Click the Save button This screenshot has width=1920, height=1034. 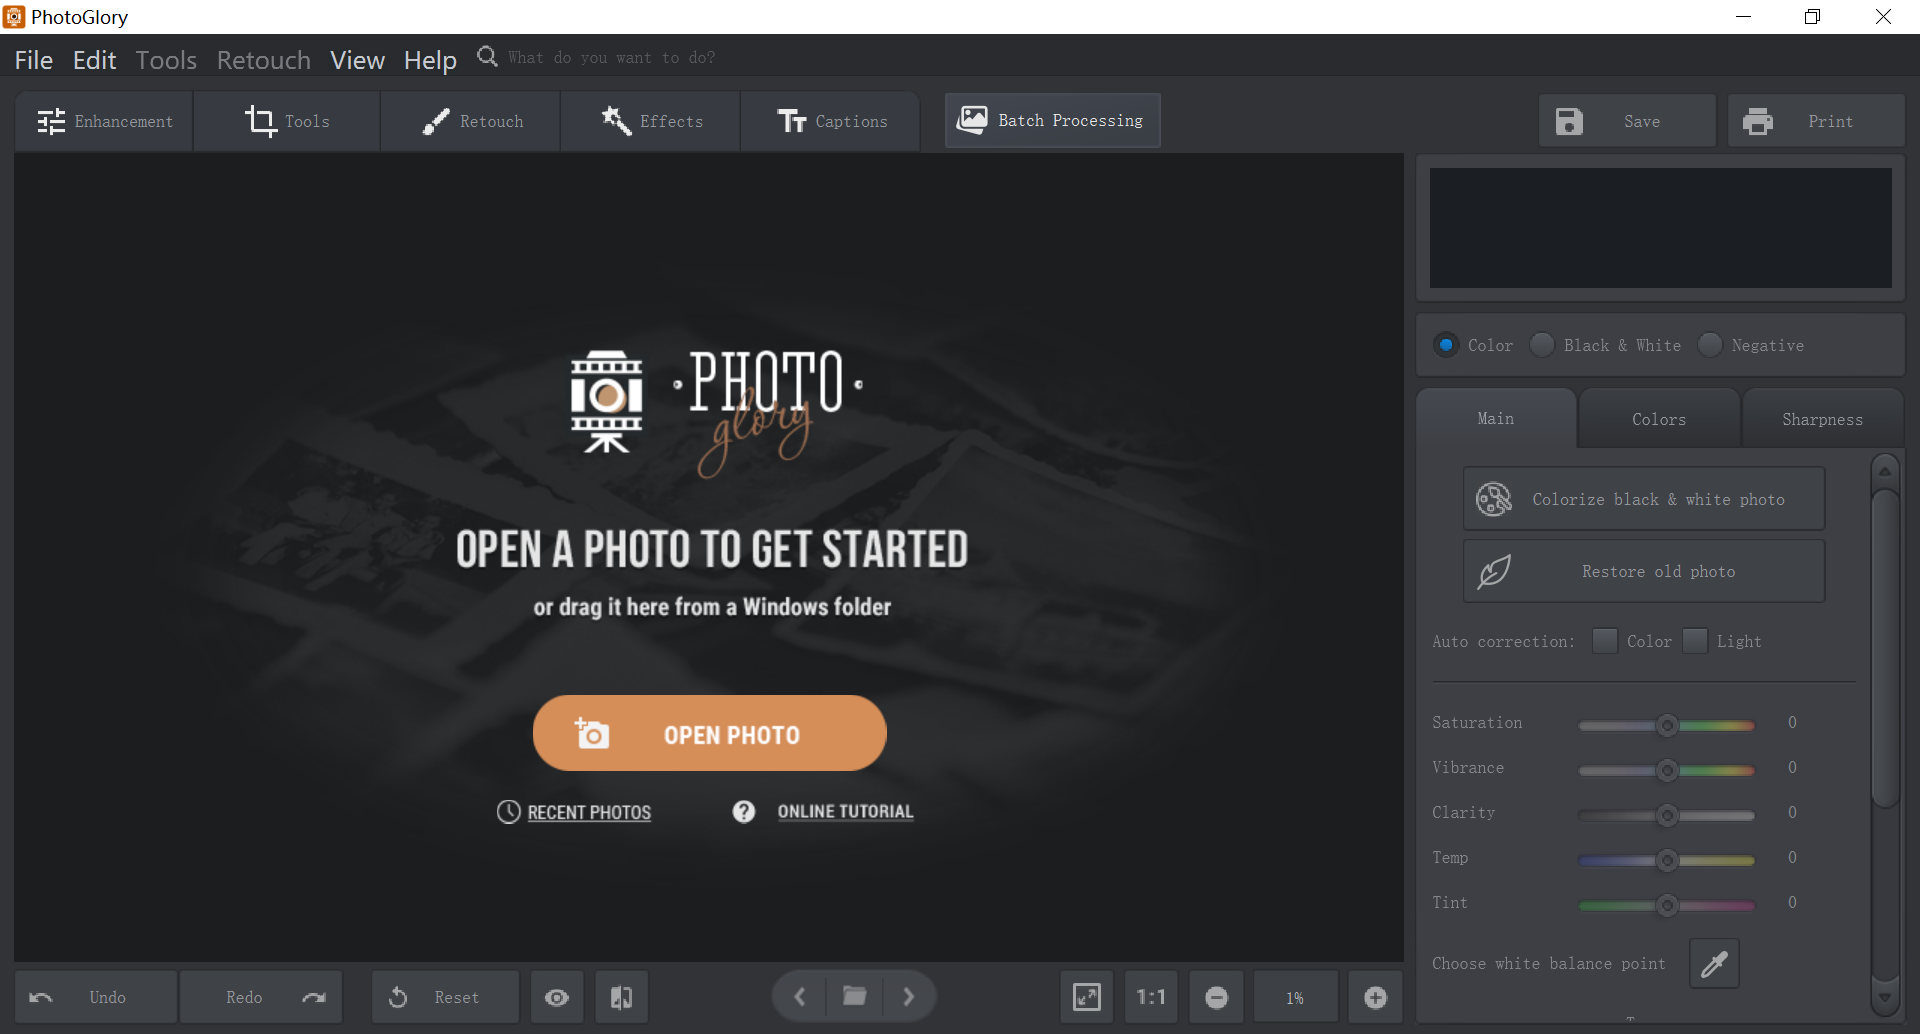[x=1627, y=121]
